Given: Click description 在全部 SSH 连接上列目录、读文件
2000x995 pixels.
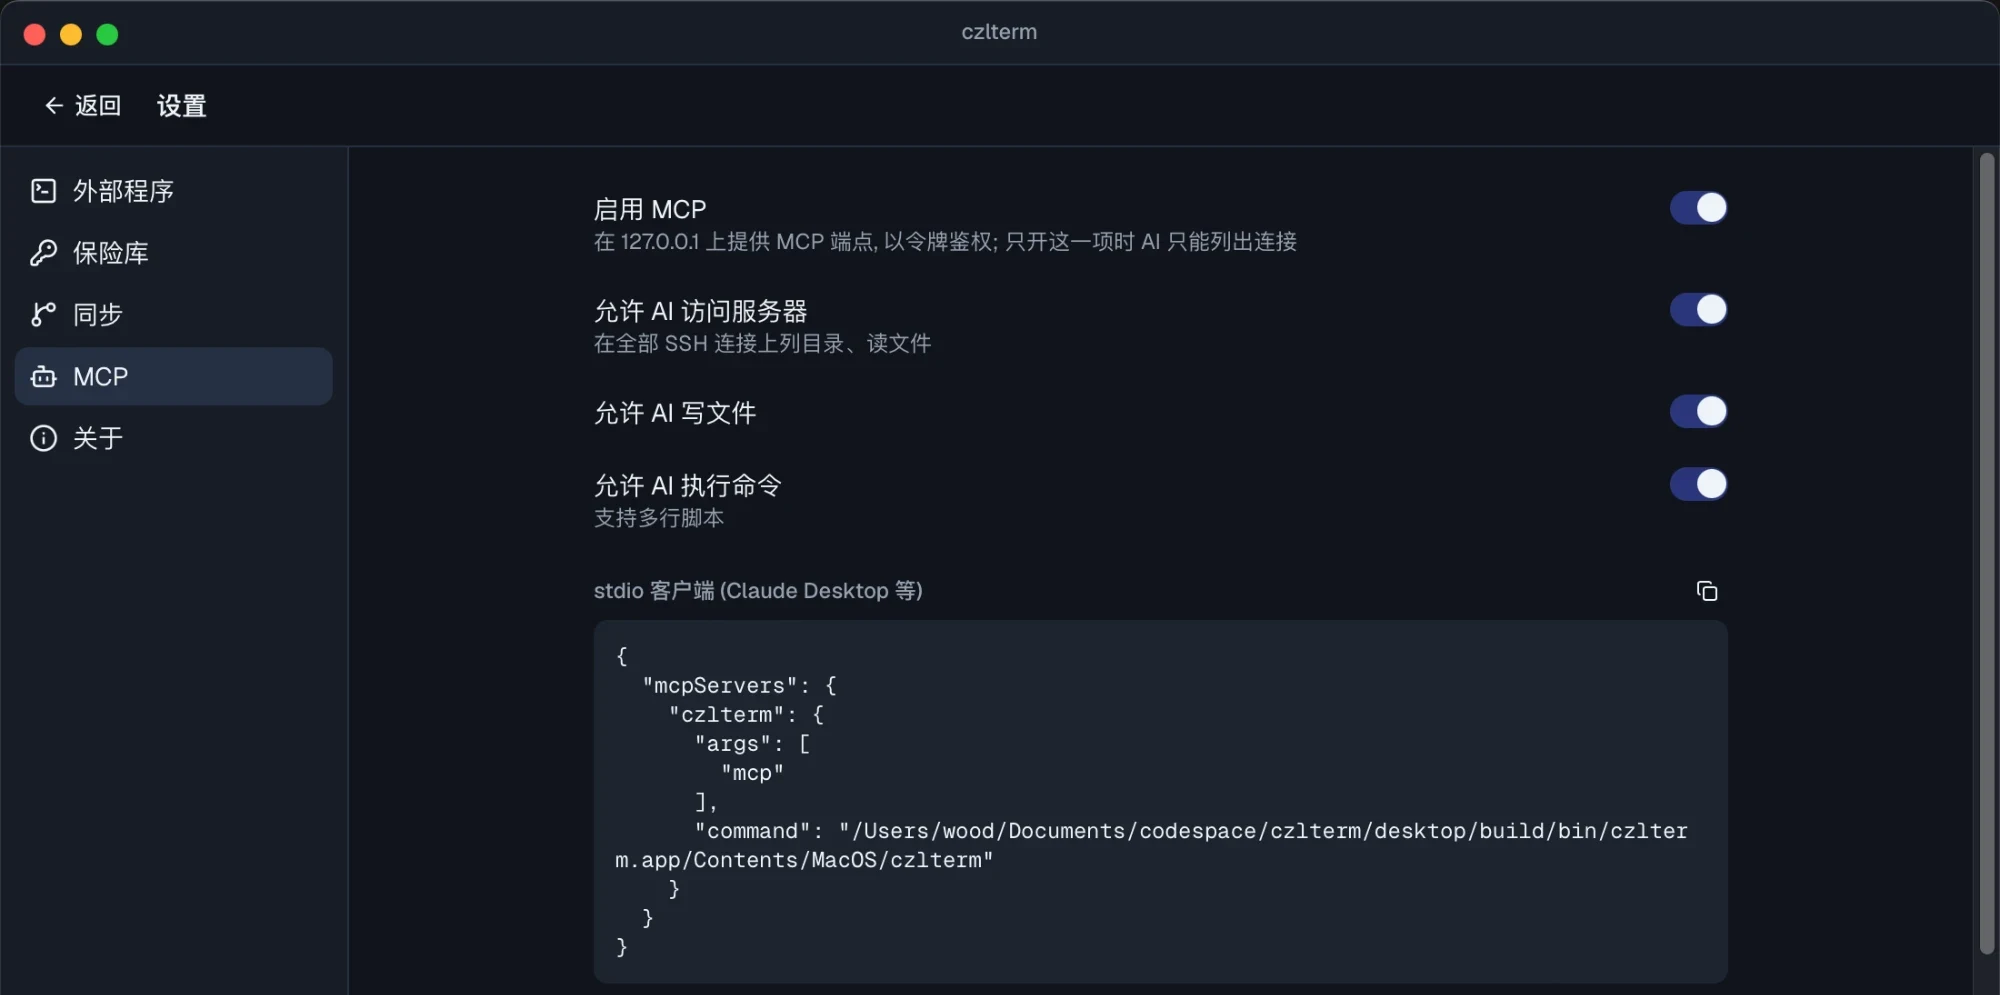Looking at the screenshot, I should [762, 344].
